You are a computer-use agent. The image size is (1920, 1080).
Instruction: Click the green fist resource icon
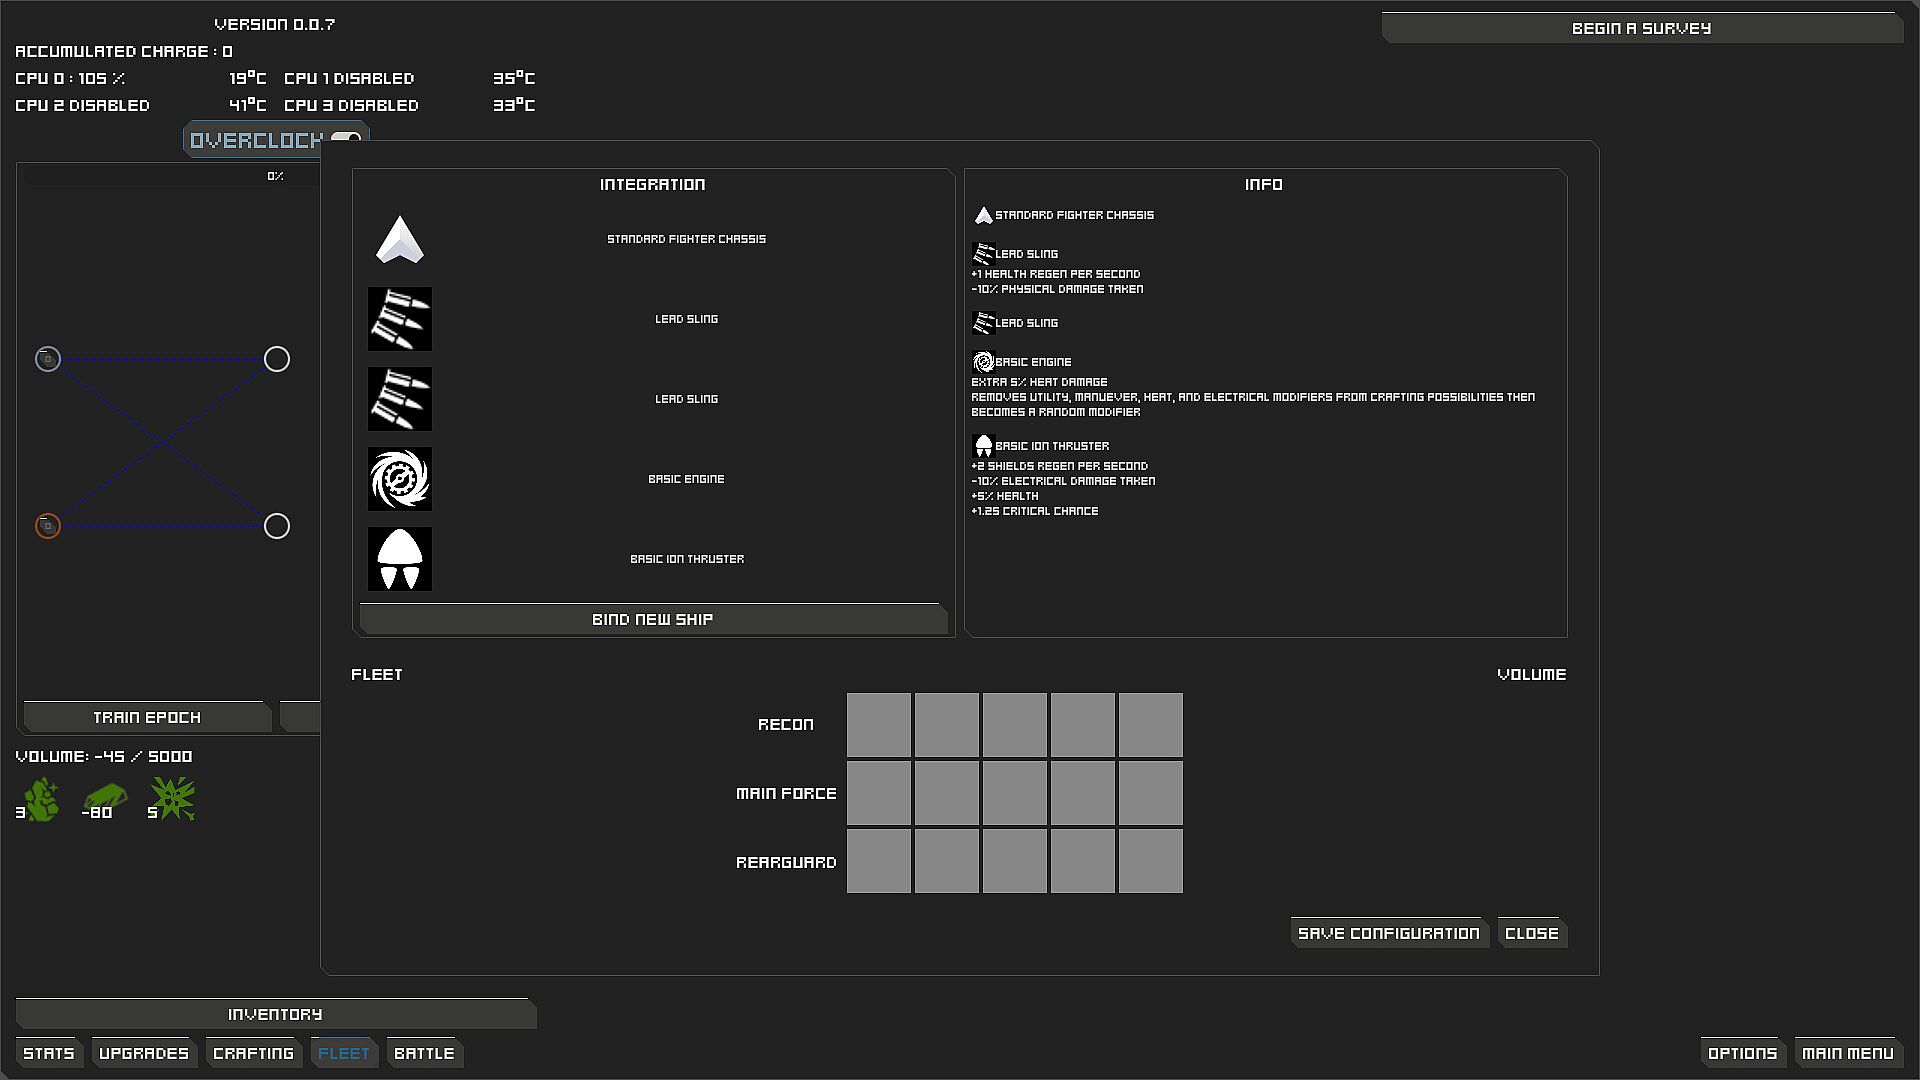click(x=41, y=800)
